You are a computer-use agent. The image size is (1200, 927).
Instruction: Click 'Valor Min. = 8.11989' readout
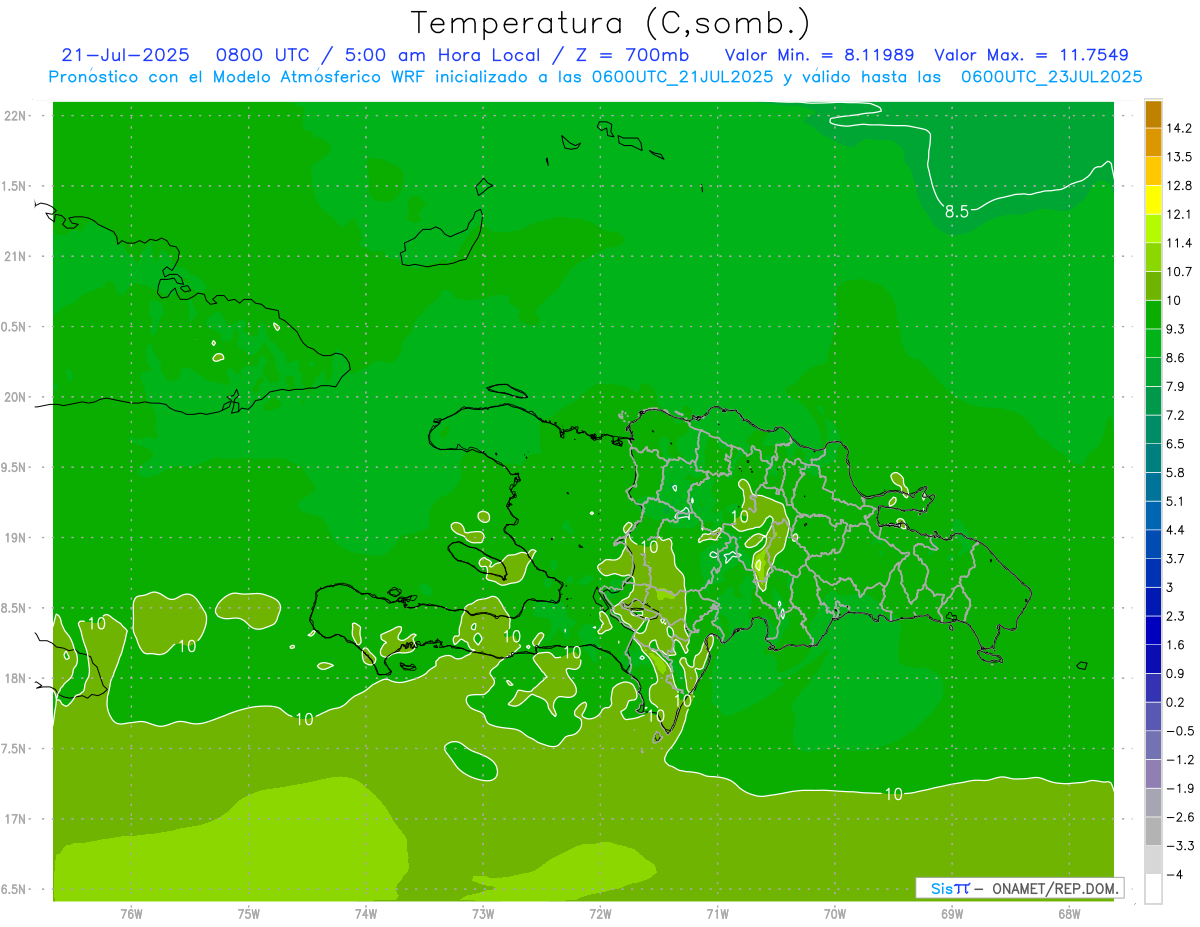pyautogui.click(x=818, y=55)
